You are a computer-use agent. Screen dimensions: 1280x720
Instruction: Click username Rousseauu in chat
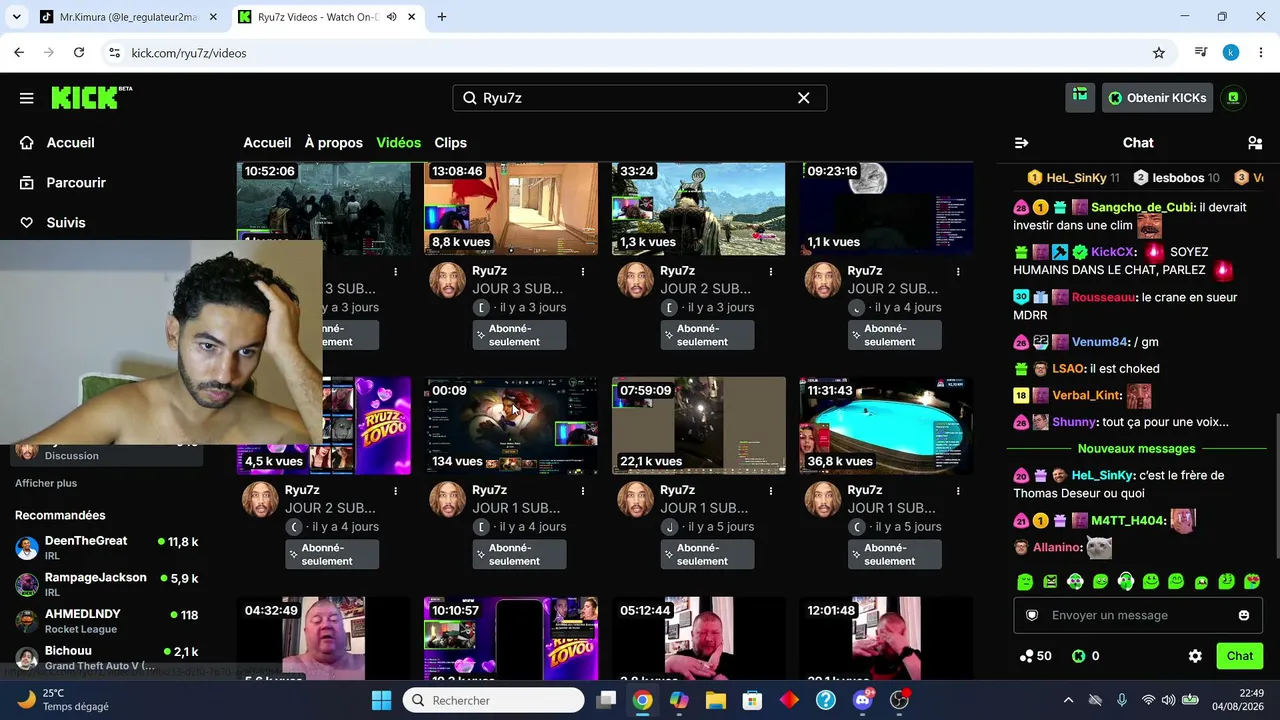1105,297
